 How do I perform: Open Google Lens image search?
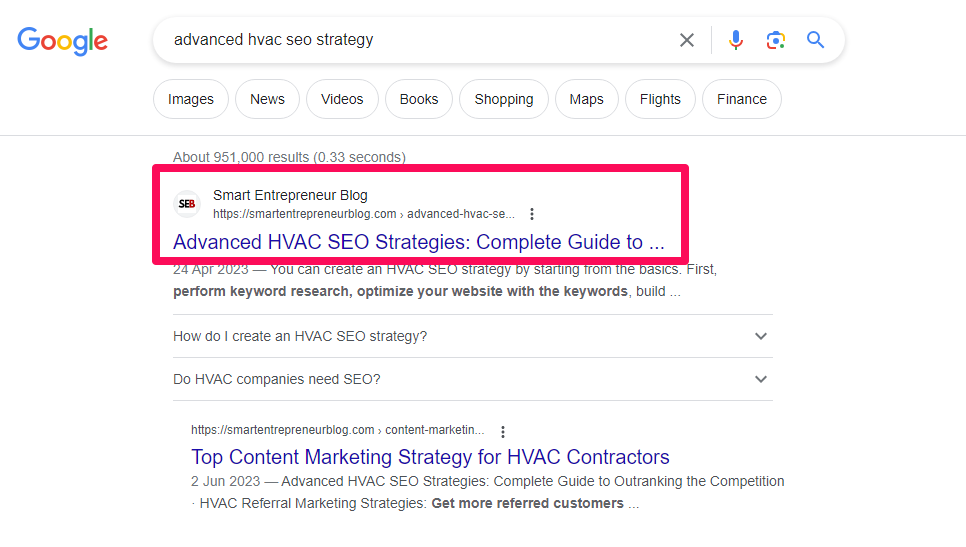[776, 40]
